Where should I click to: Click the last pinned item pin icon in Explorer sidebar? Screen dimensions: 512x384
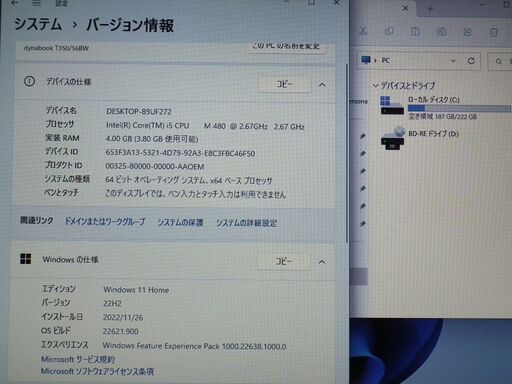(363, 224)
